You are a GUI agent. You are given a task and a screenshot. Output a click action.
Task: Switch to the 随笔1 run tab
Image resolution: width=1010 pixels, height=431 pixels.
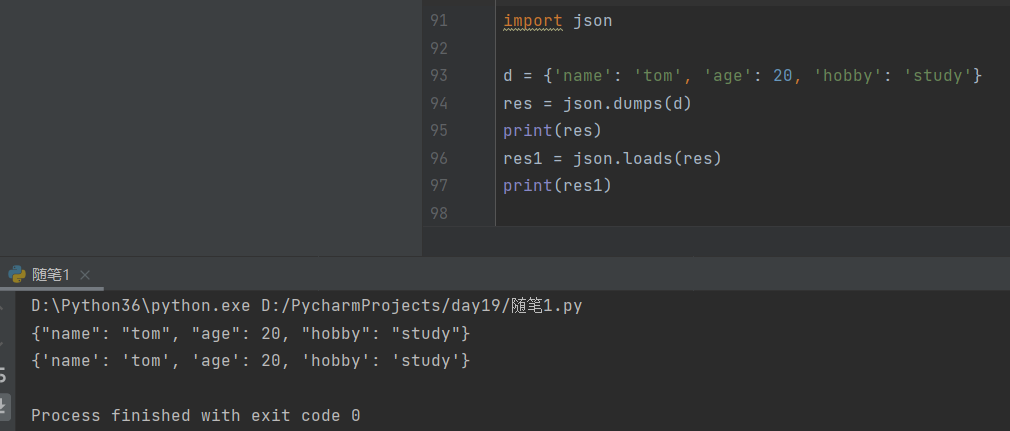pos(50,274)
